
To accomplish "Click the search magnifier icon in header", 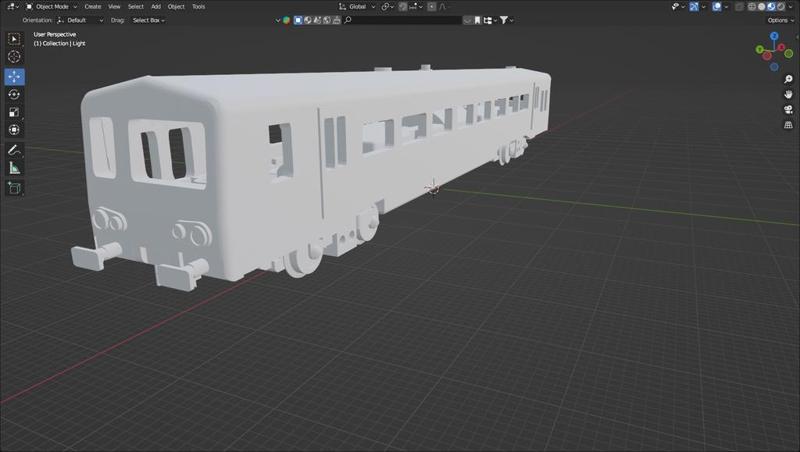I will click(348, 20).
